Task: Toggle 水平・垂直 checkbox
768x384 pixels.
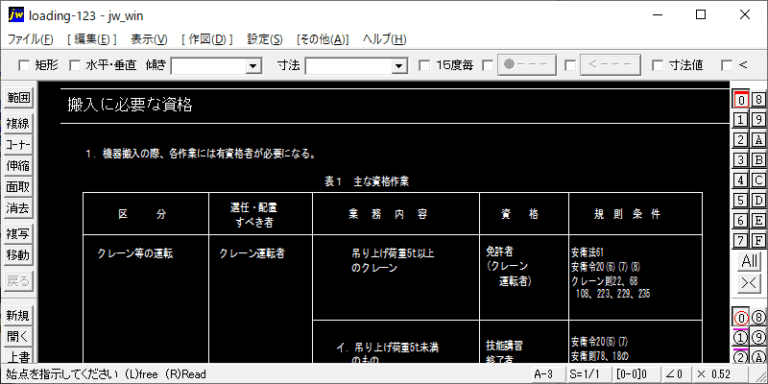Action: 74,65
